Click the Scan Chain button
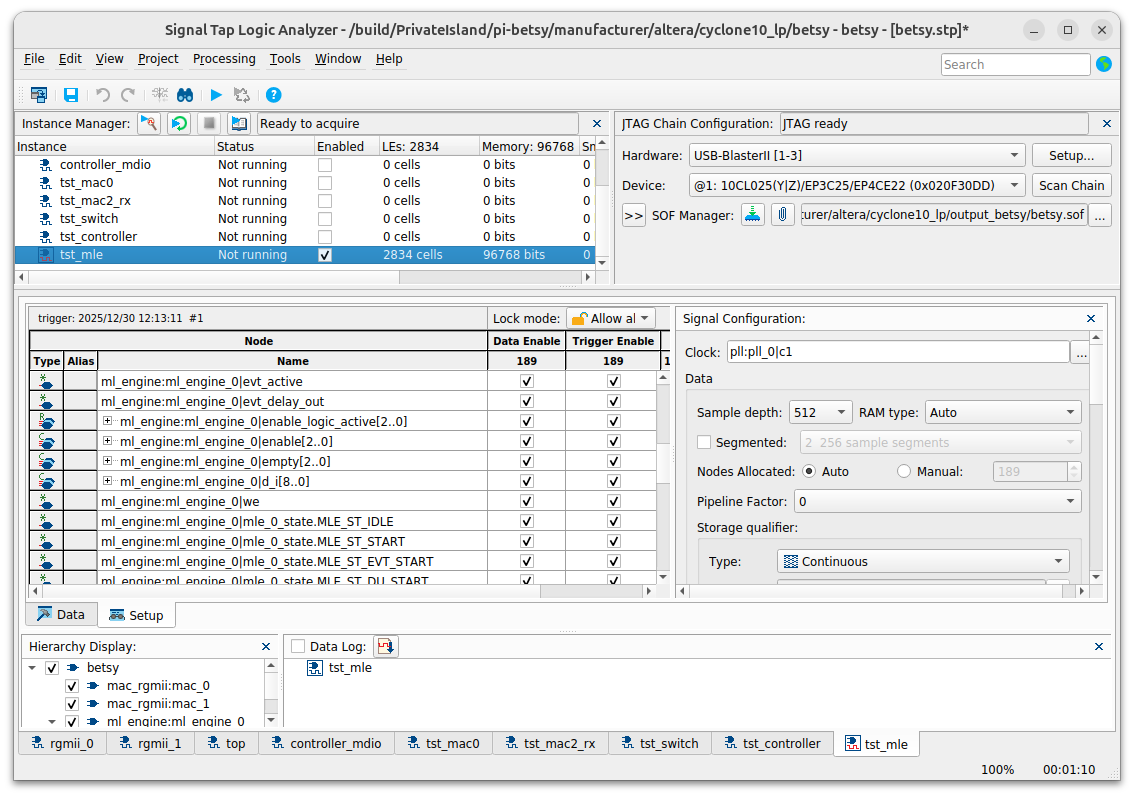The width and height of the screenshot is (1134, 797). (x=1071, y=186)
